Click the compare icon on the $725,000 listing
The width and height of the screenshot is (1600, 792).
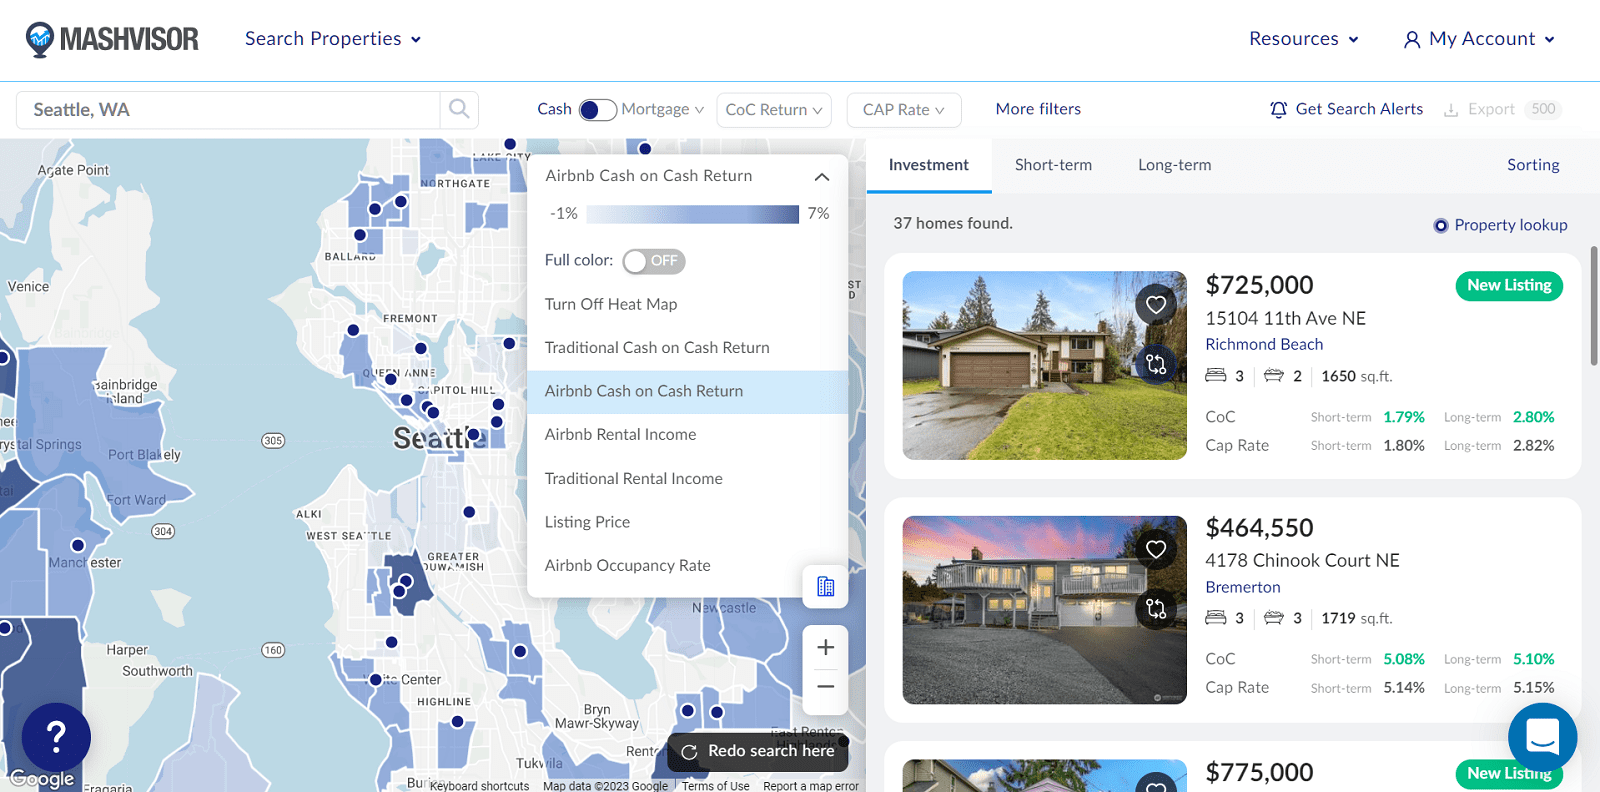coord(1156,364)
